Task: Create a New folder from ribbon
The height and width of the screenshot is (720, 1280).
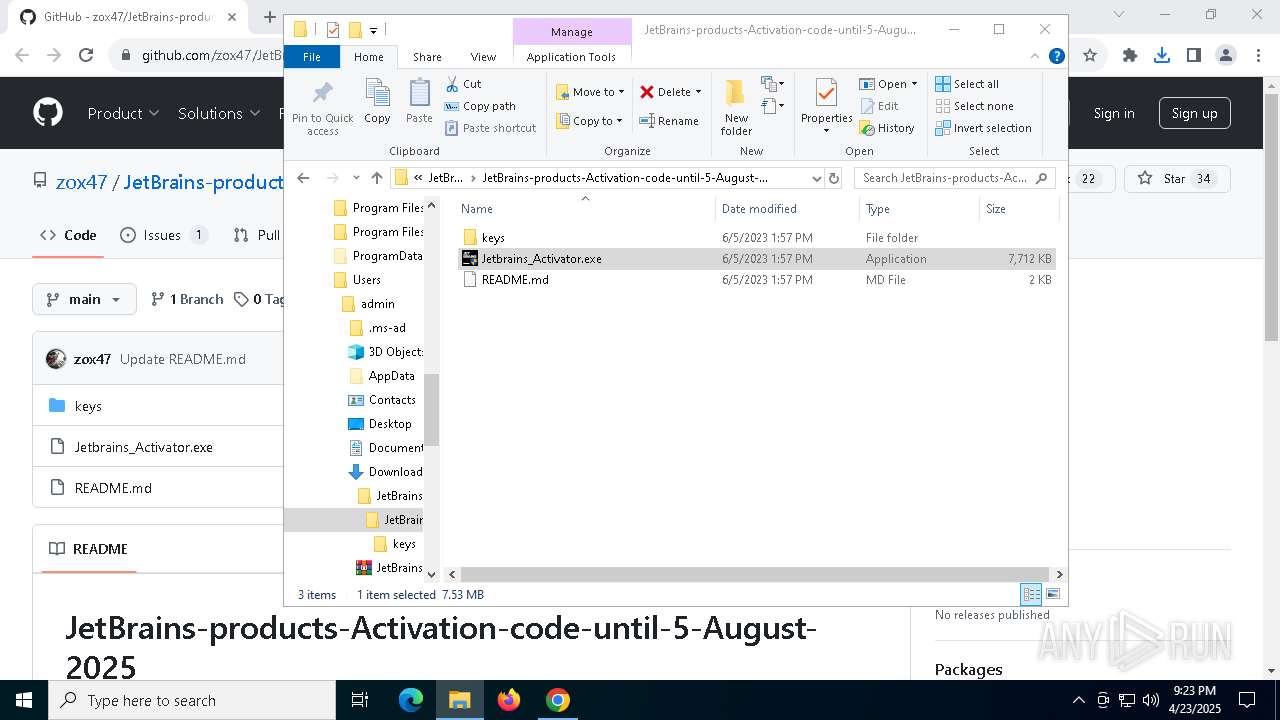Action: coord(736,107)
